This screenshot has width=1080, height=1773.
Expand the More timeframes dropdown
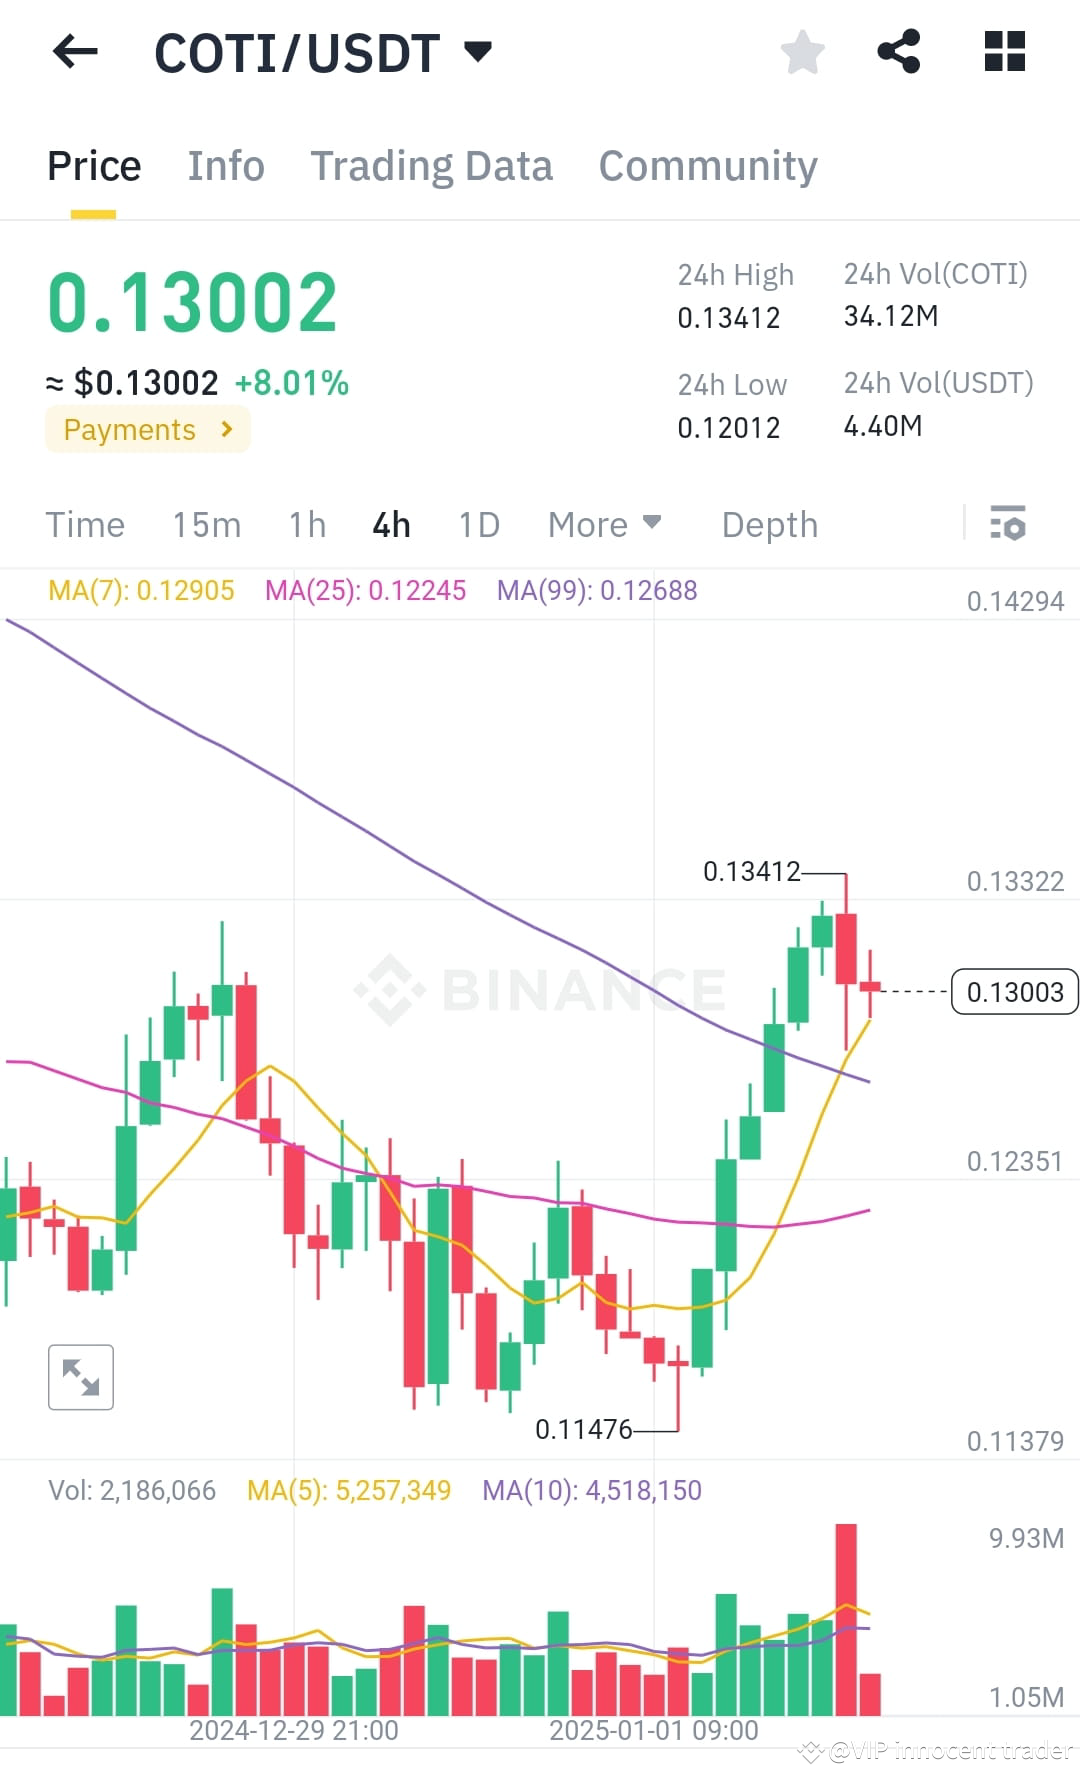(603, 523)
